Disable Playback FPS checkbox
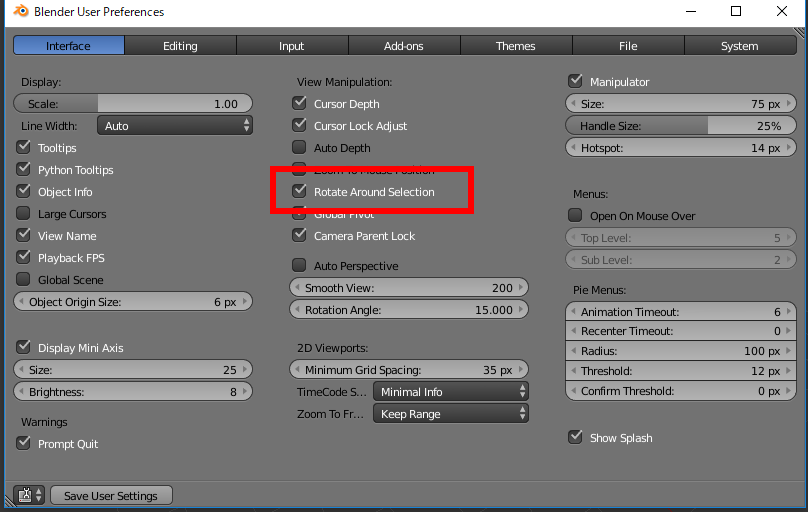This screenshot has height=512, width=808. [24, 257]
